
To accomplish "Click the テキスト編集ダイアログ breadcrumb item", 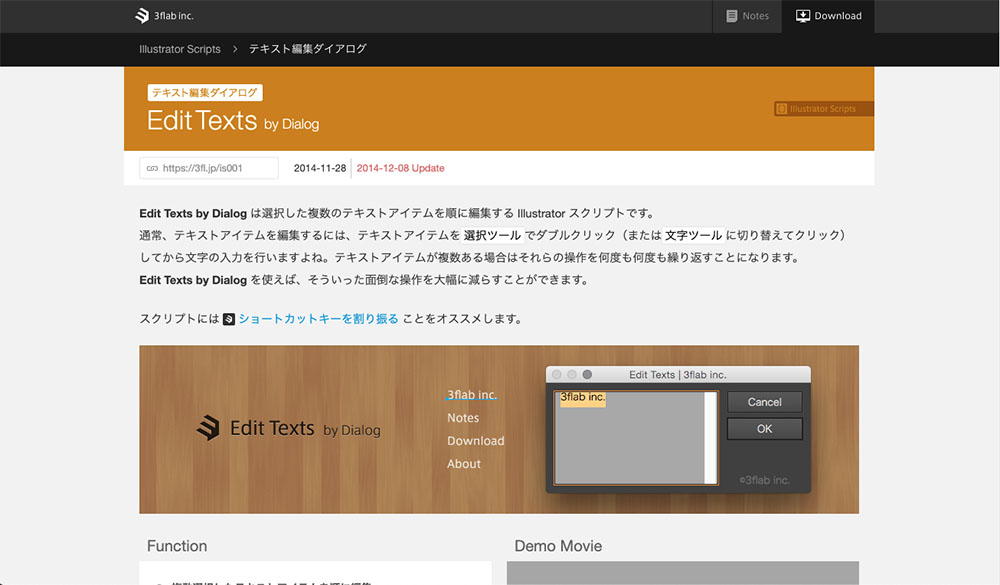I will (308, 49).
